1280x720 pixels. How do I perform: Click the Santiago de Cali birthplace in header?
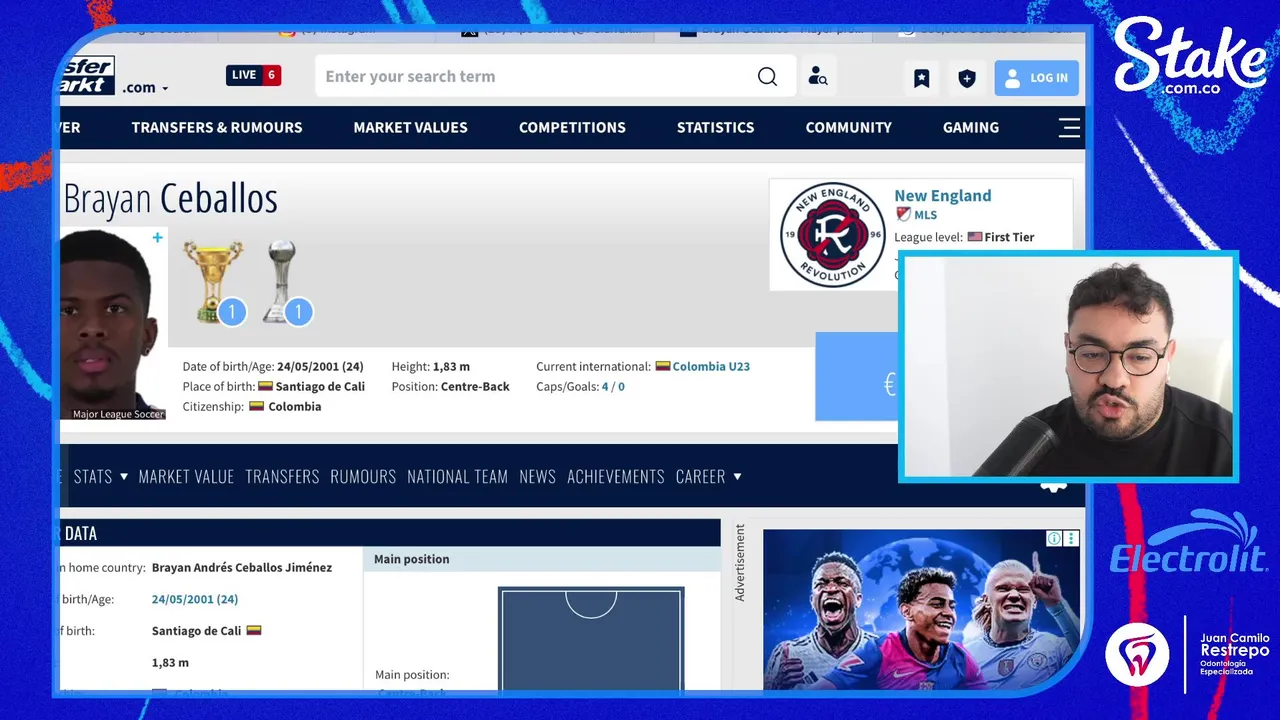(320, 387)
